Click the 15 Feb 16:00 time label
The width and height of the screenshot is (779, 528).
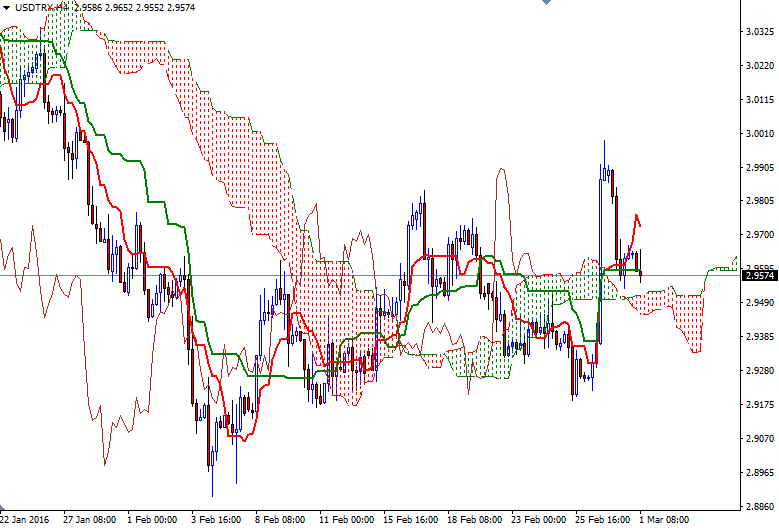(410, 520)
